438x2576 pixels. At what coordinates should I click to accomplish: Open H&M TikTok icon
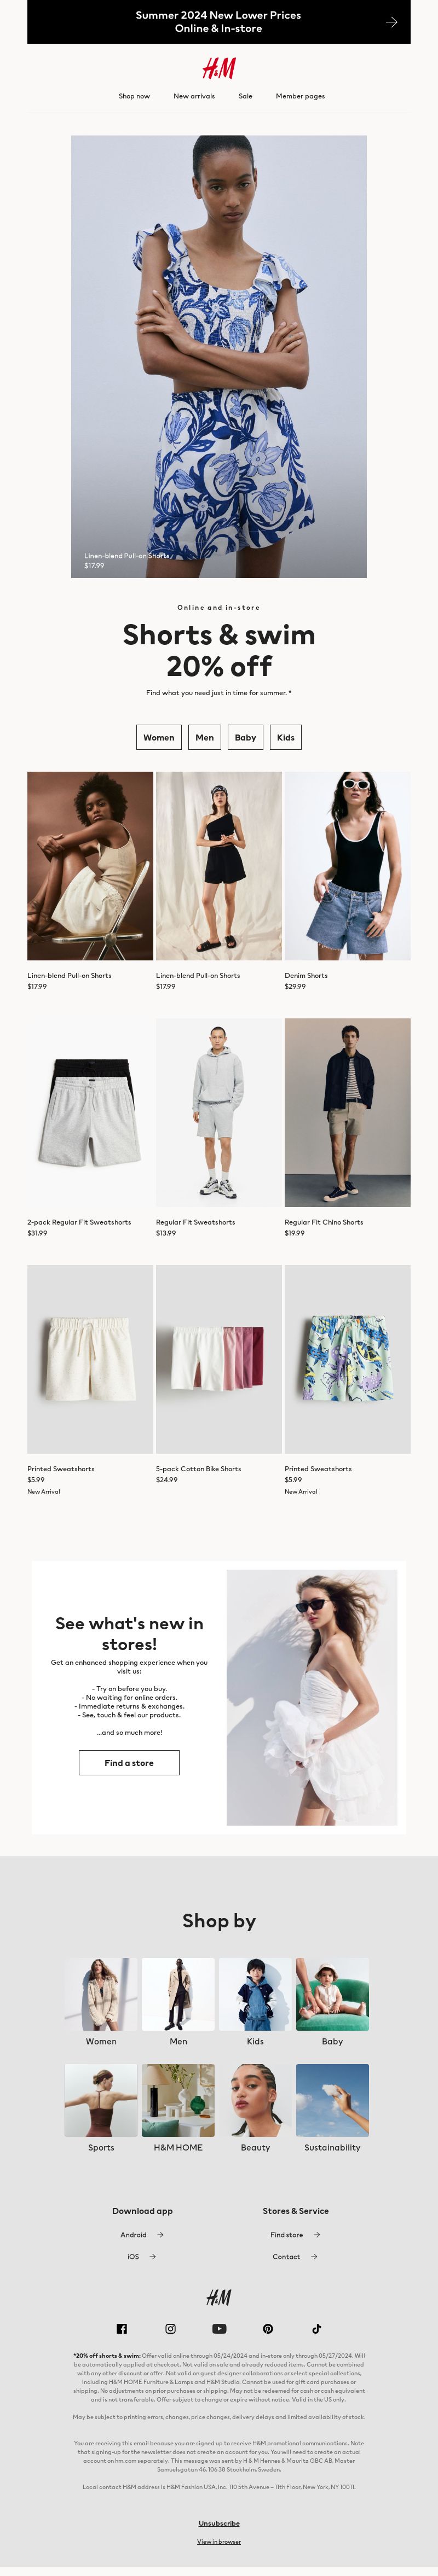pyautogui.click(x=316, y=2328)
